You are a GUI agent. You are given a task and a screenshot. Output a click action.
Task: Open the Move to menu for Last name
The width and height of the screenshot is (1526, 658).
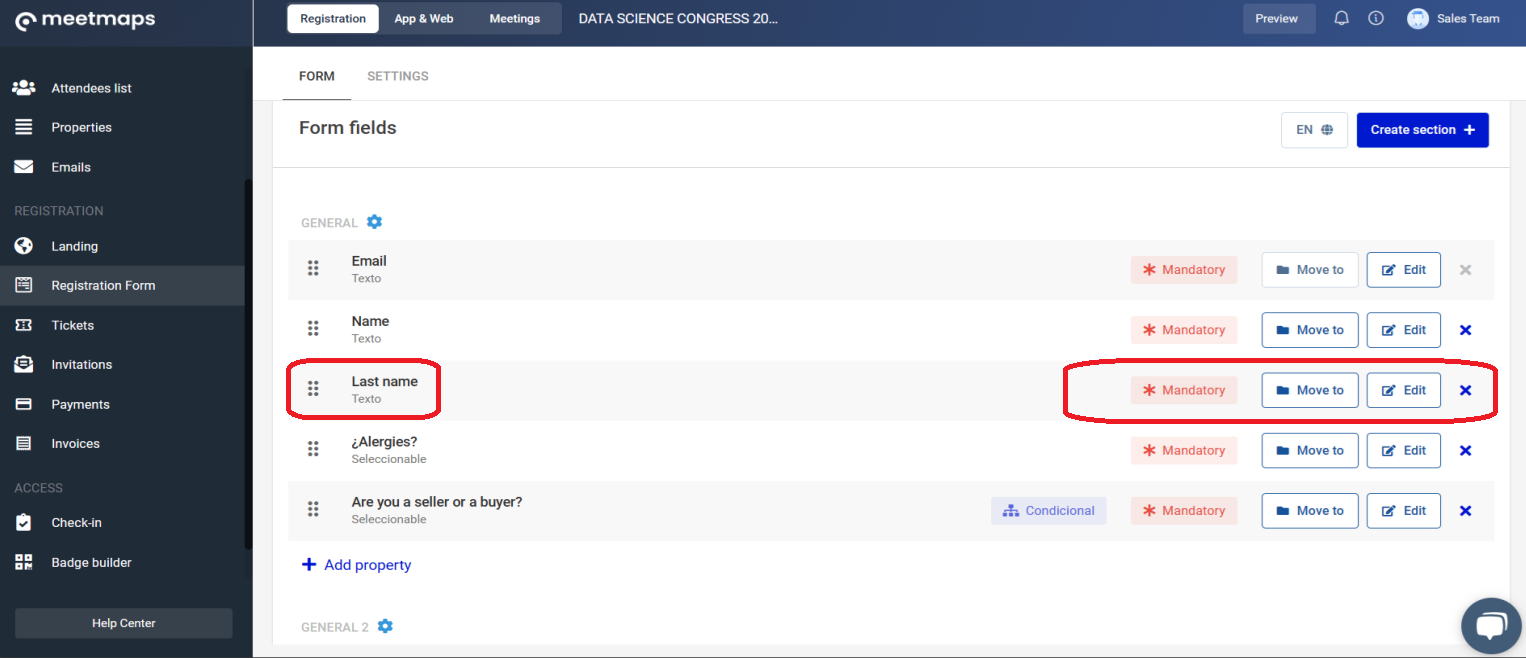[1310, 389]
